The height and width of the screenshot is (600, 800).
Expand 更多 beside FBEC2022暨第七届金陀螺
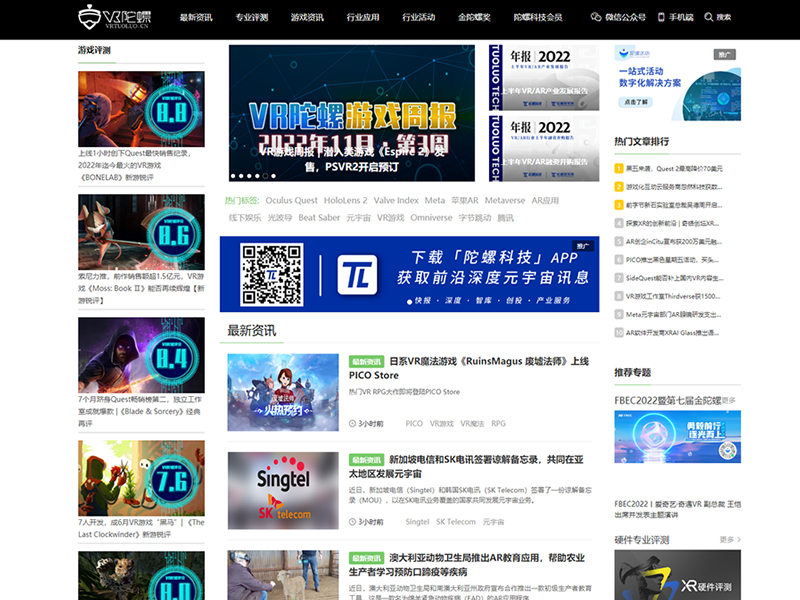[x=729, y=401]
